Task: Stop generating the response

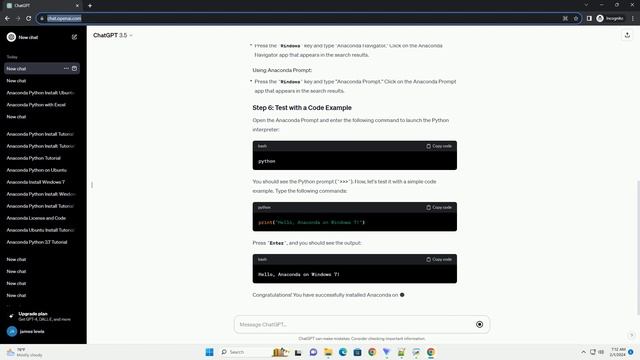Action: 480,324
